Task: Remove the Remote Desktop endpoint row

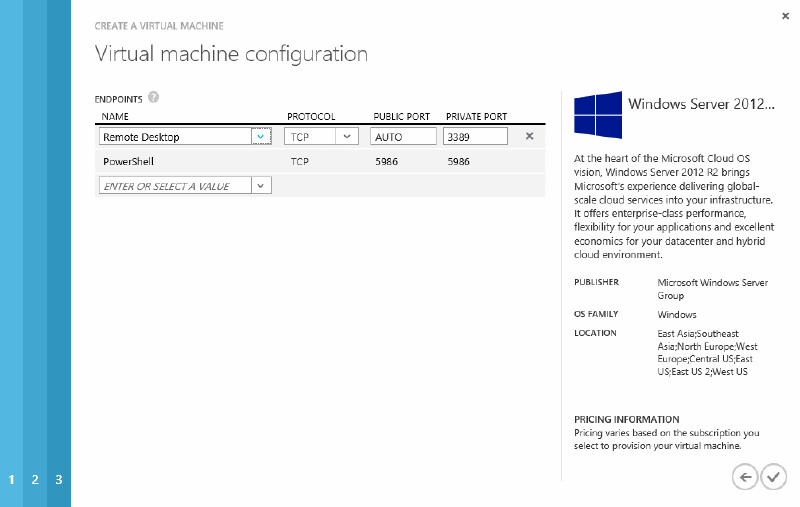Action: coord(530,136)
